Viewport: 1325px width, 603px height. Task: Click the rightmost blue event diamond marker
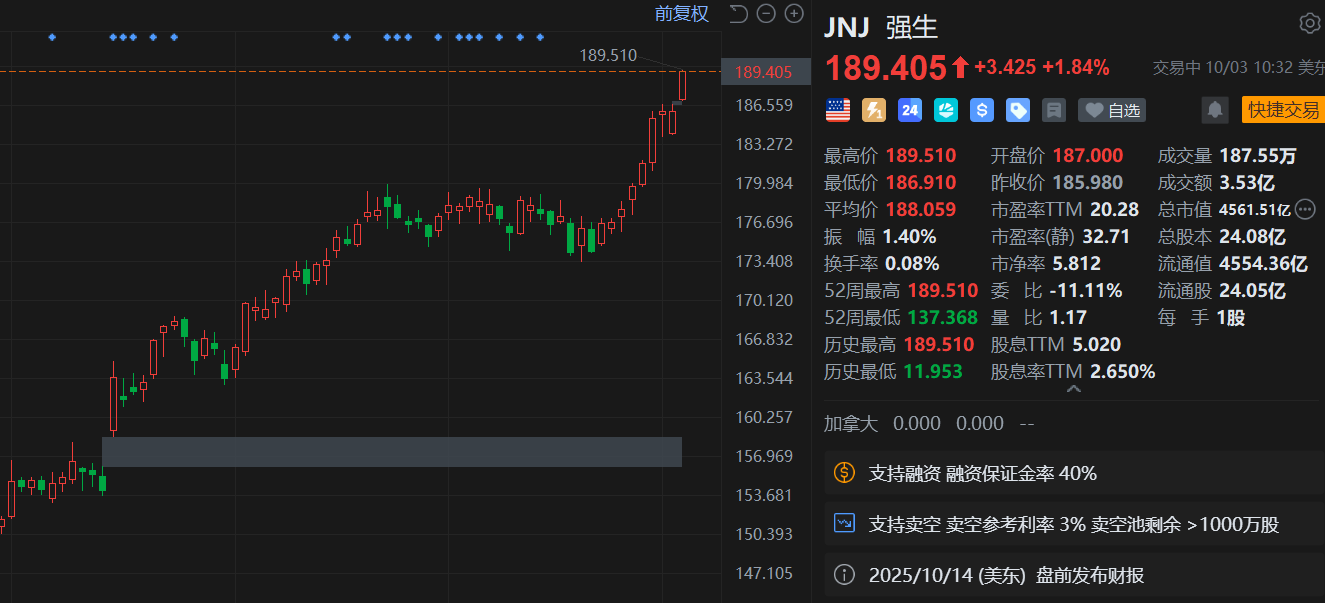pos(541,38)
